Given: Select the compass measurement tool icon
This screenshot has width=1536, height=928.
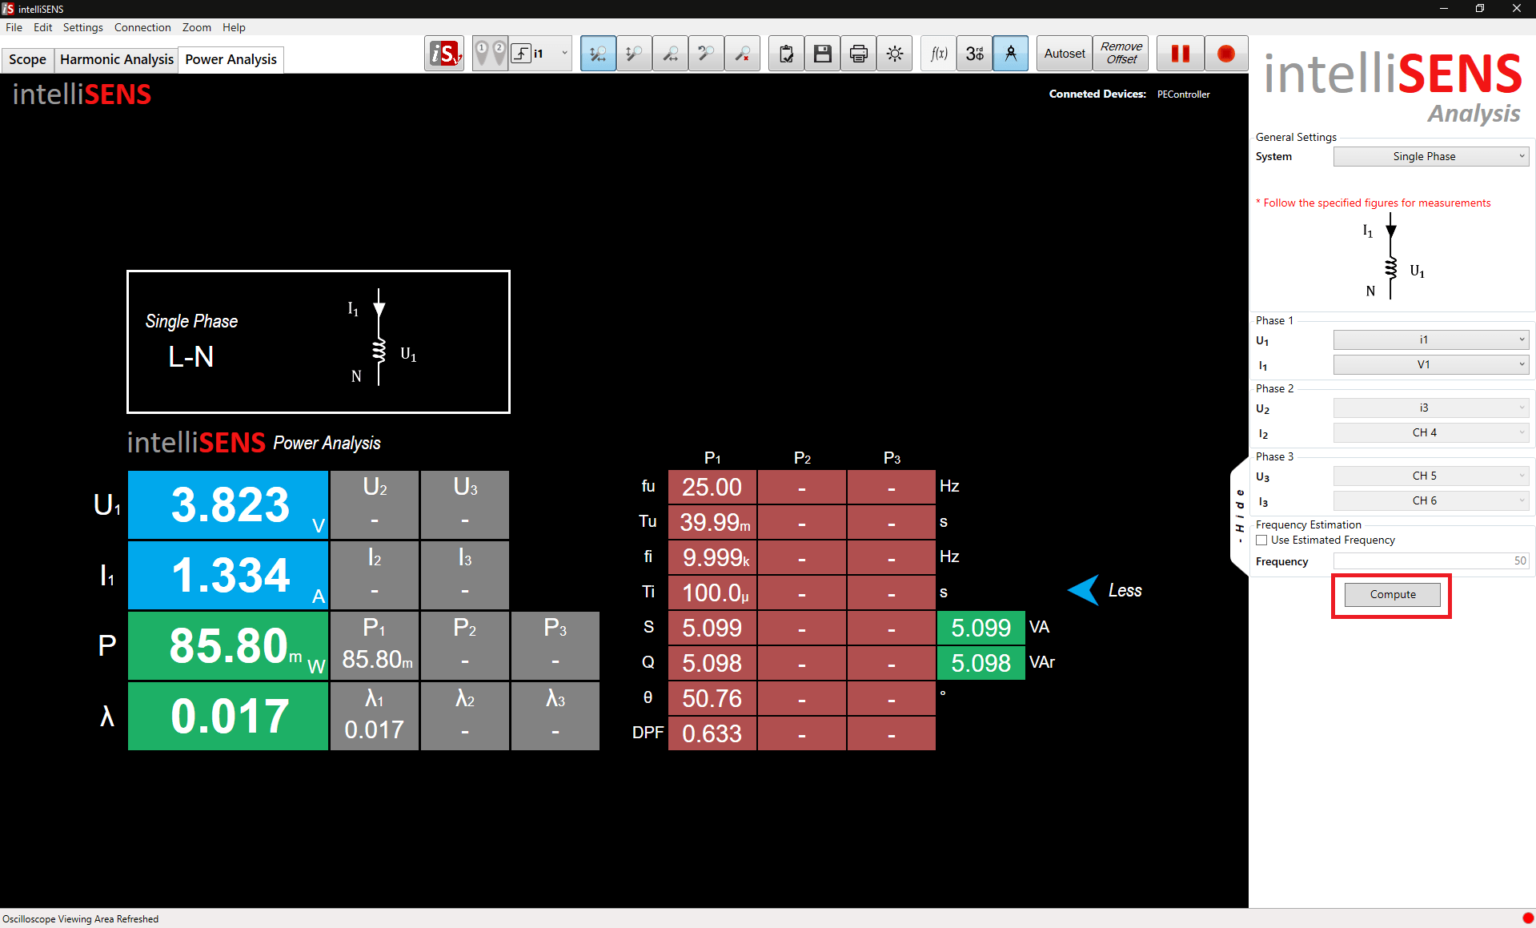Looking at the screenshot, I should [x=1010, y=53].
